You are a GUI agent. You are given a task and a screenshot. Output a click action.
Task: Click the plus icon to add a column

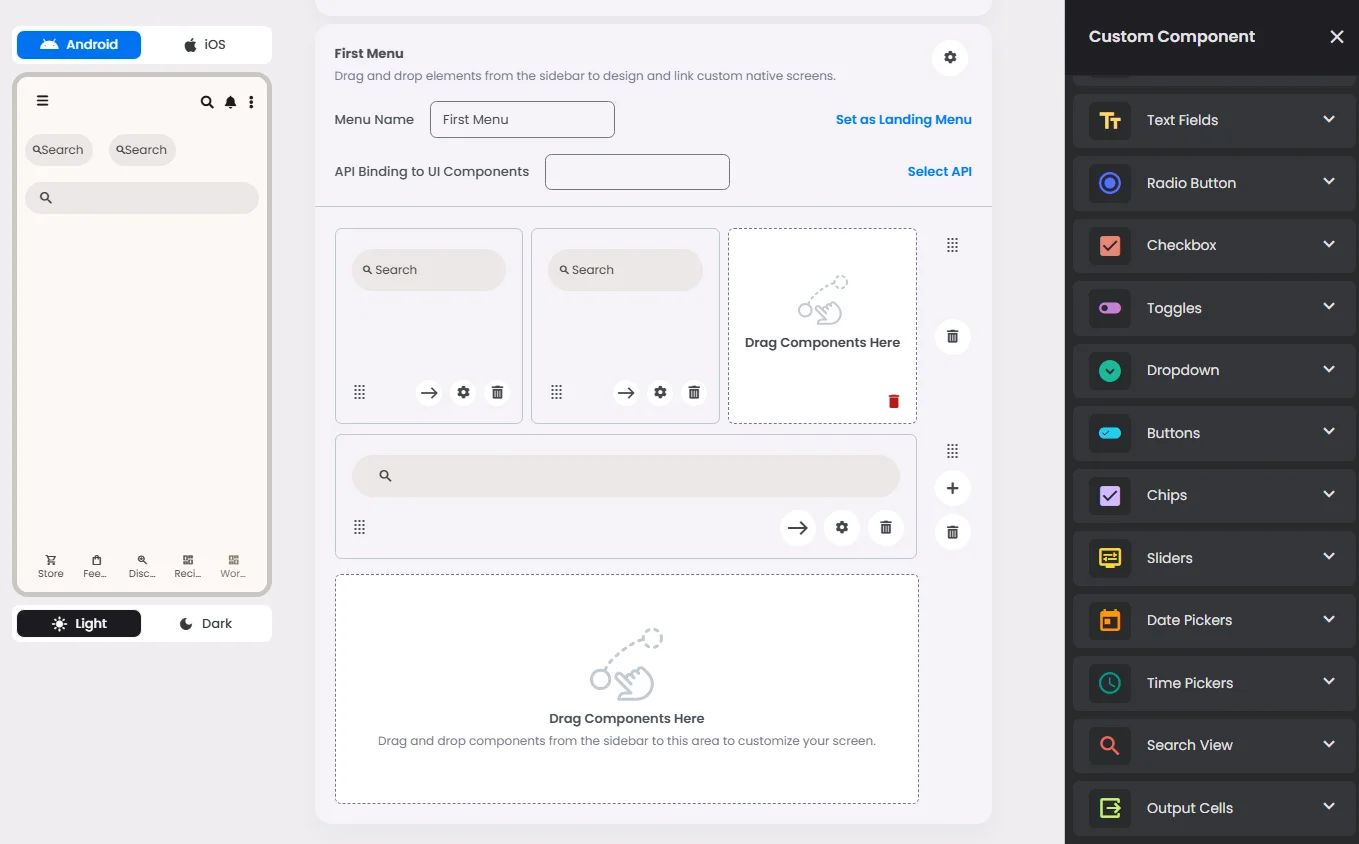coord(952,488)
